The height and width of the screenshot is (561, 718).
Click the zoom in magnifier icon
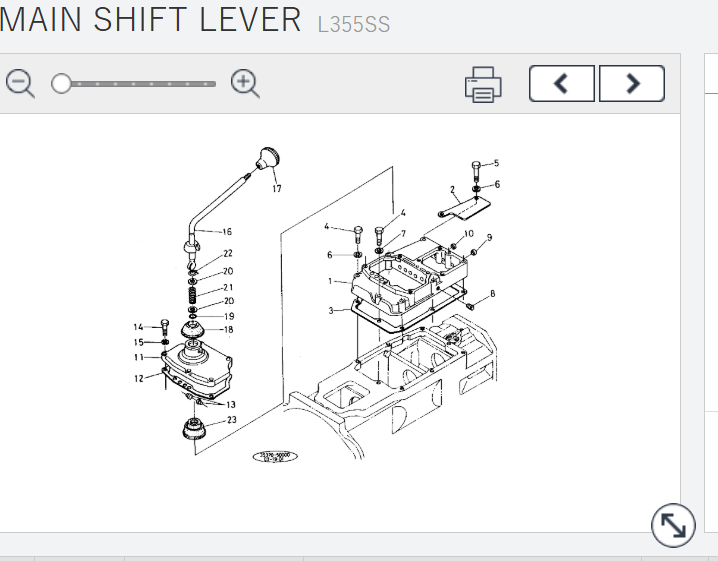pyautogui.click(x=245, y=84)
